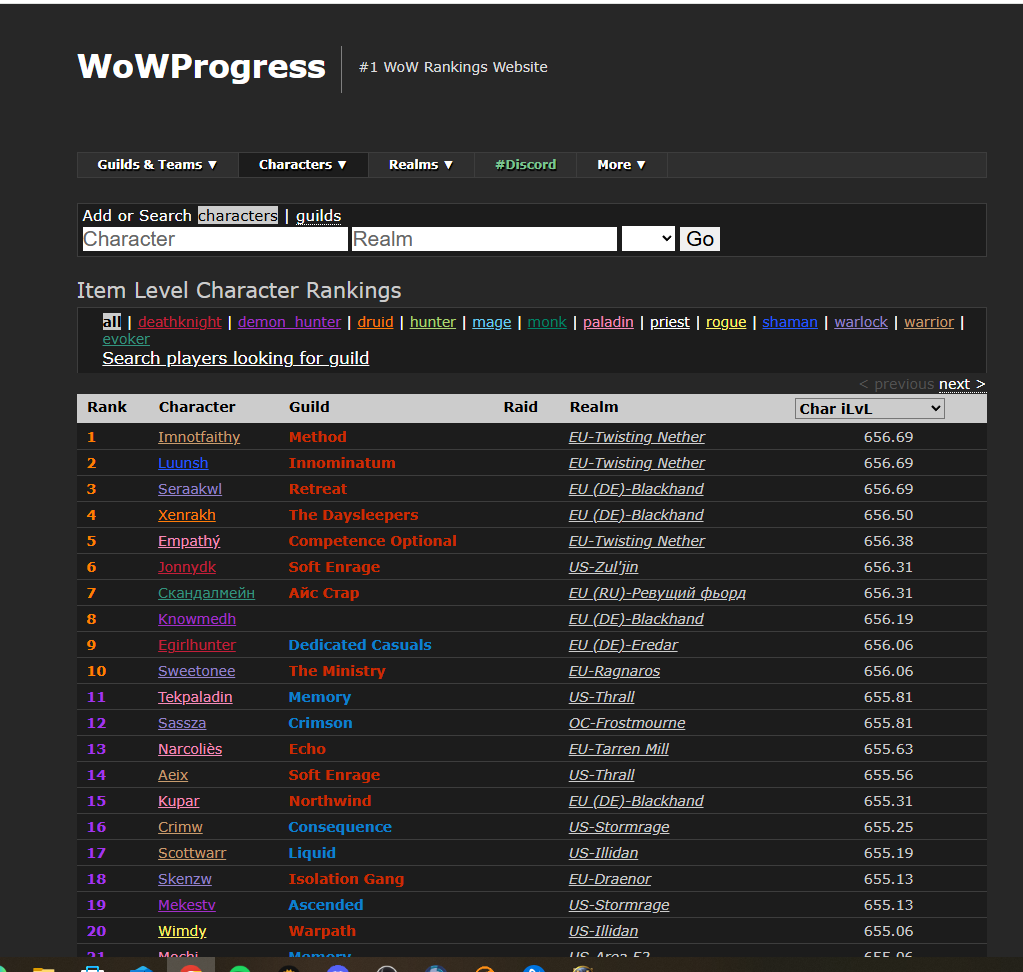Open character Wimdy's profile
Image resolution: width=1023 pixels, height=972 pixels.
182,931
